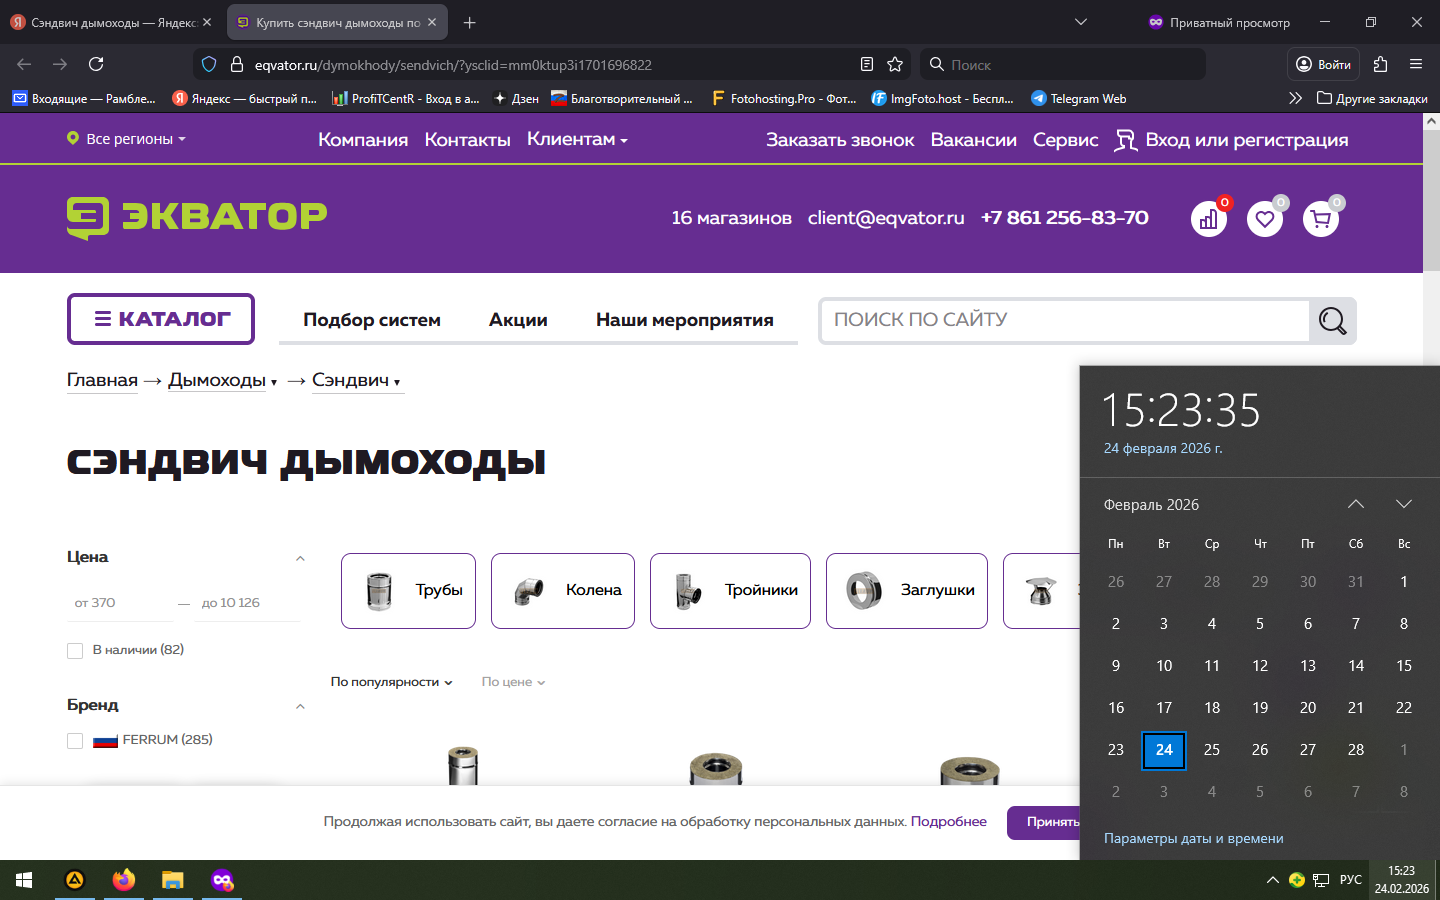Viewport: 1440px width, 900px height.
Task: Go to next month in calendar
Action: [x=1404, y=504]
